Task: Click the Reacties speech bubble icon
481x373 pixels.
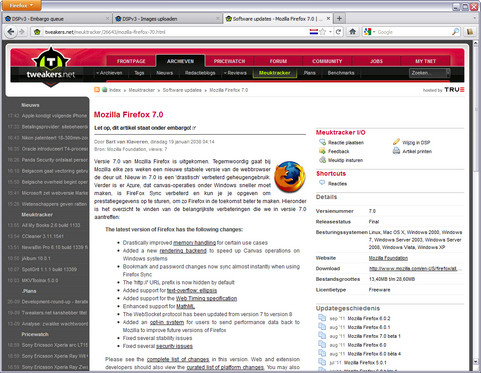Action: tap(322, 183)
